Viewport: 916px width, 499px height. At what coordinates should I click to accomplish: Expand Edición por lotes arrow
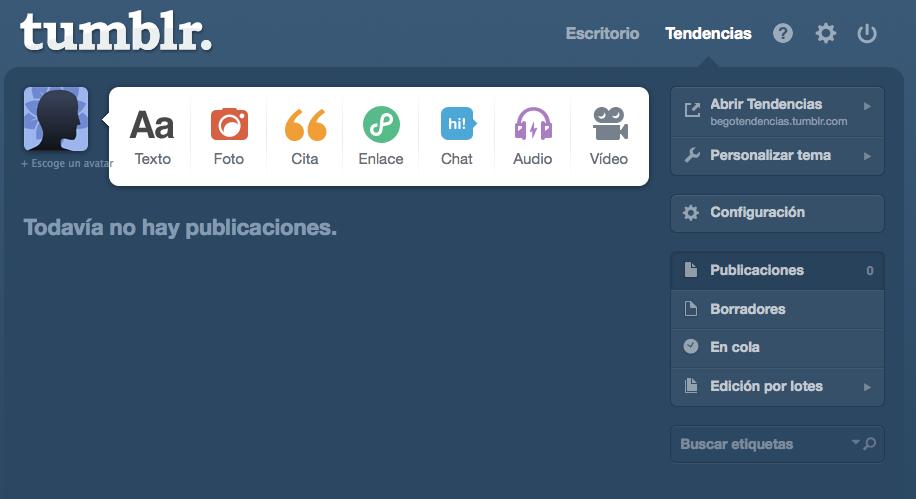click(x=867, y=387)
